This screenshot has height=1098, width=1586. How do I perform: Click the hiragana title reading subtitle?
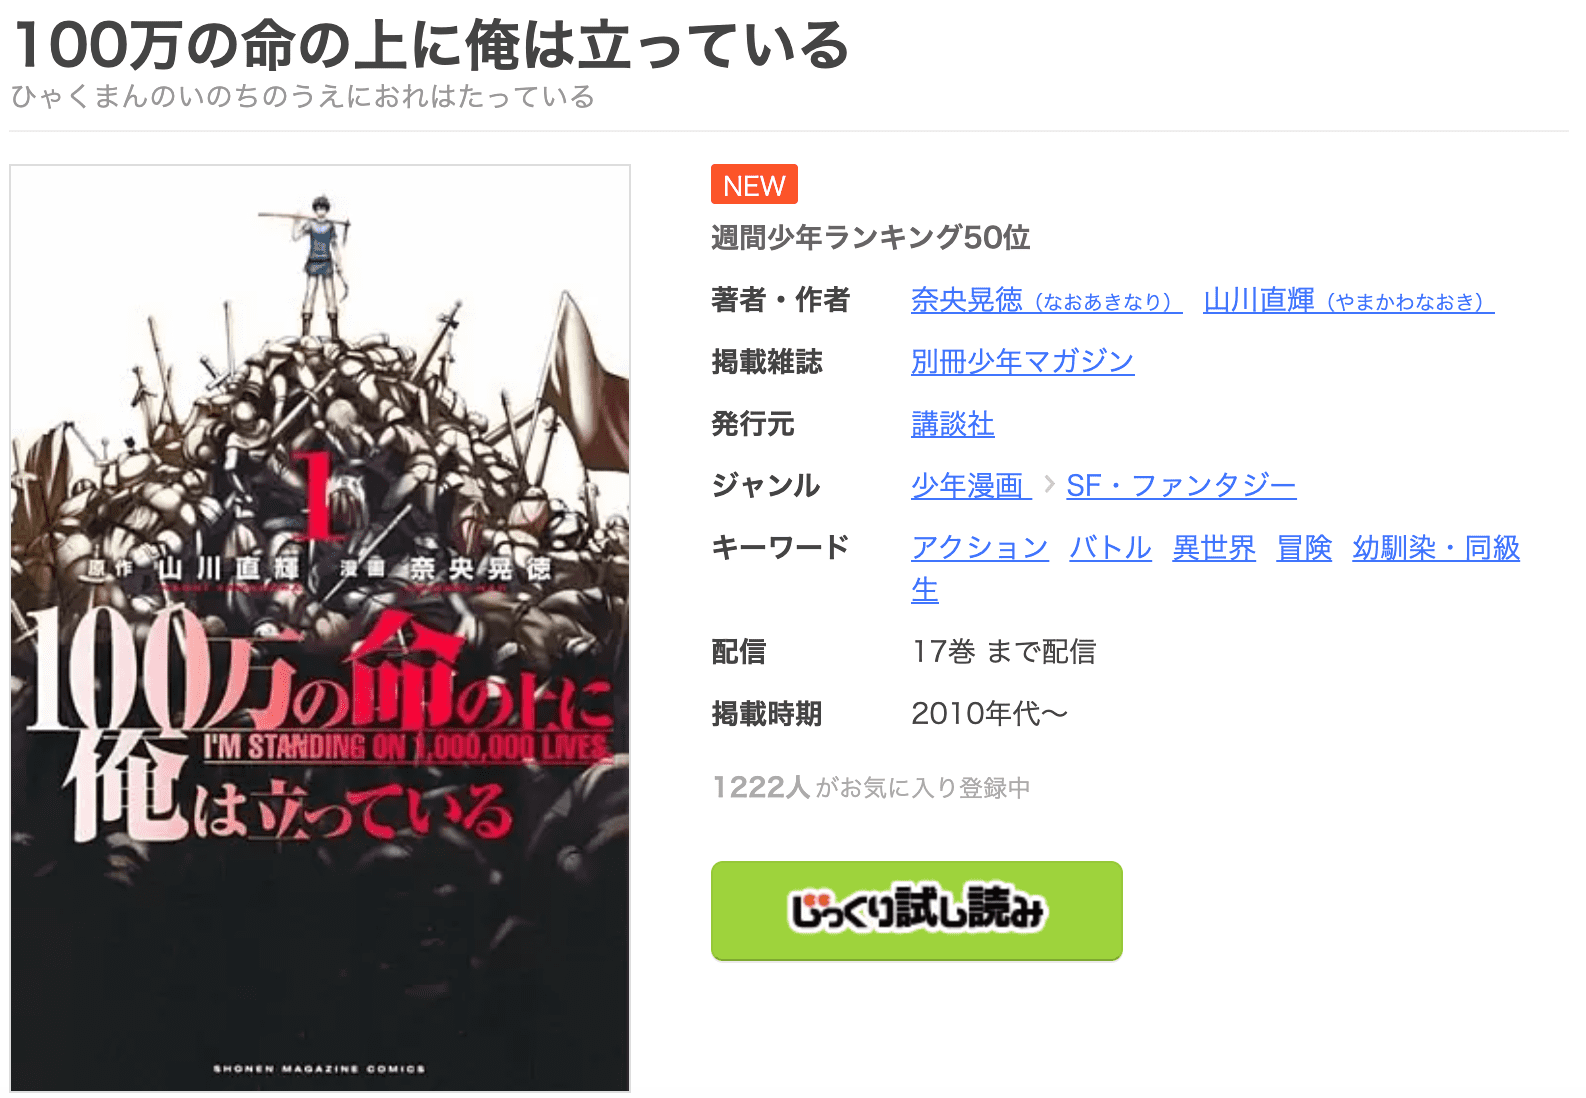[x=303, y=97]
